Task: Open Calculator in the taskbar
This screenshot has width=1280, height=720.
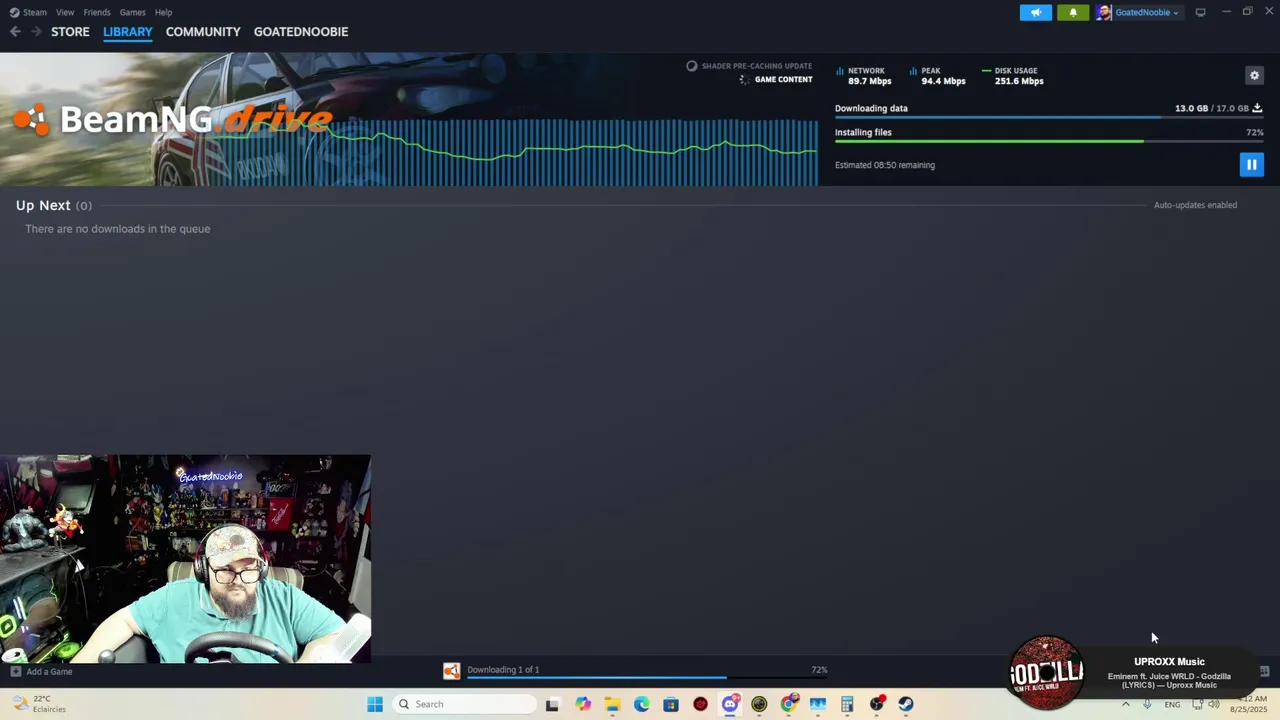Action: (x=847, y=704)
